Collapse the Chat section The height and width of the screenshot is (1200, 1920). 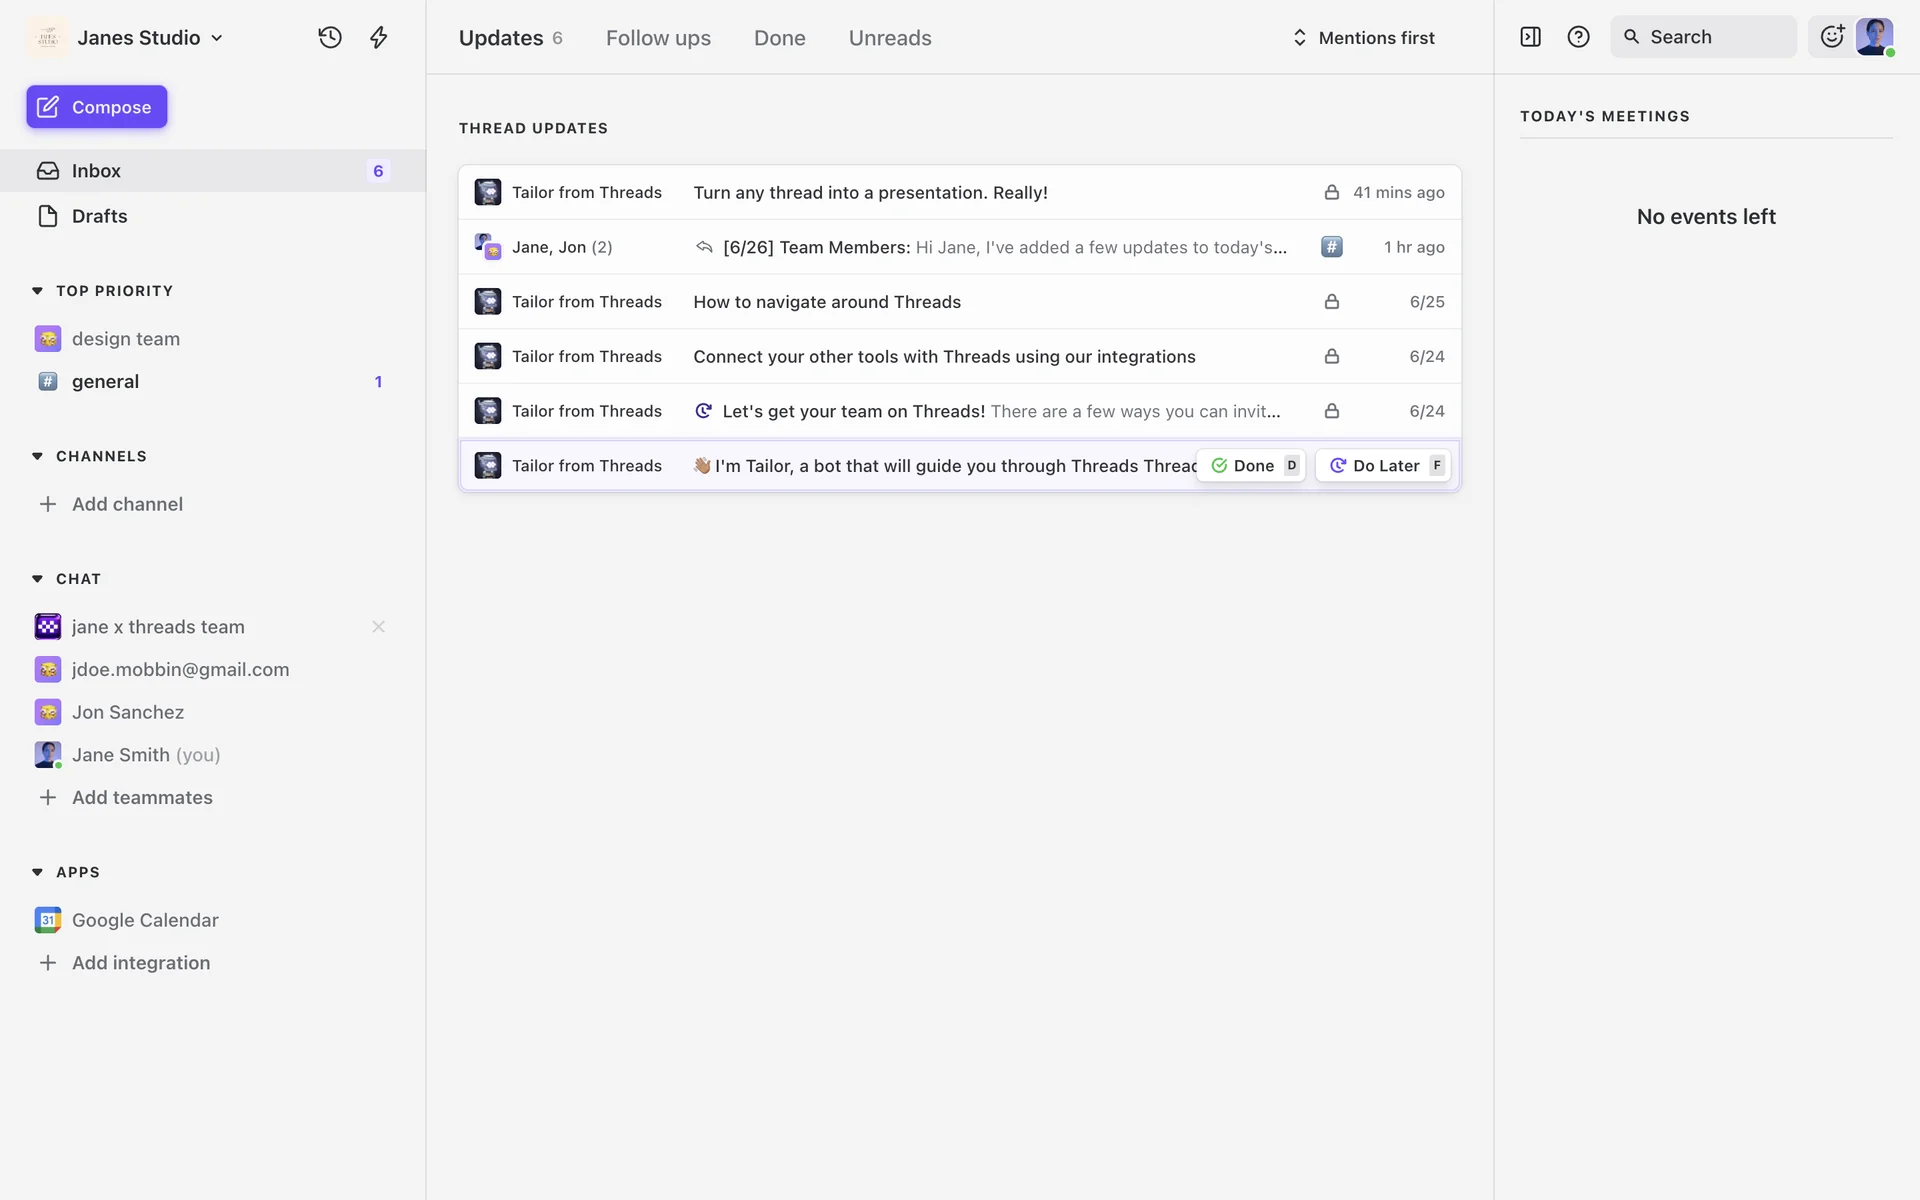point(37,579)
